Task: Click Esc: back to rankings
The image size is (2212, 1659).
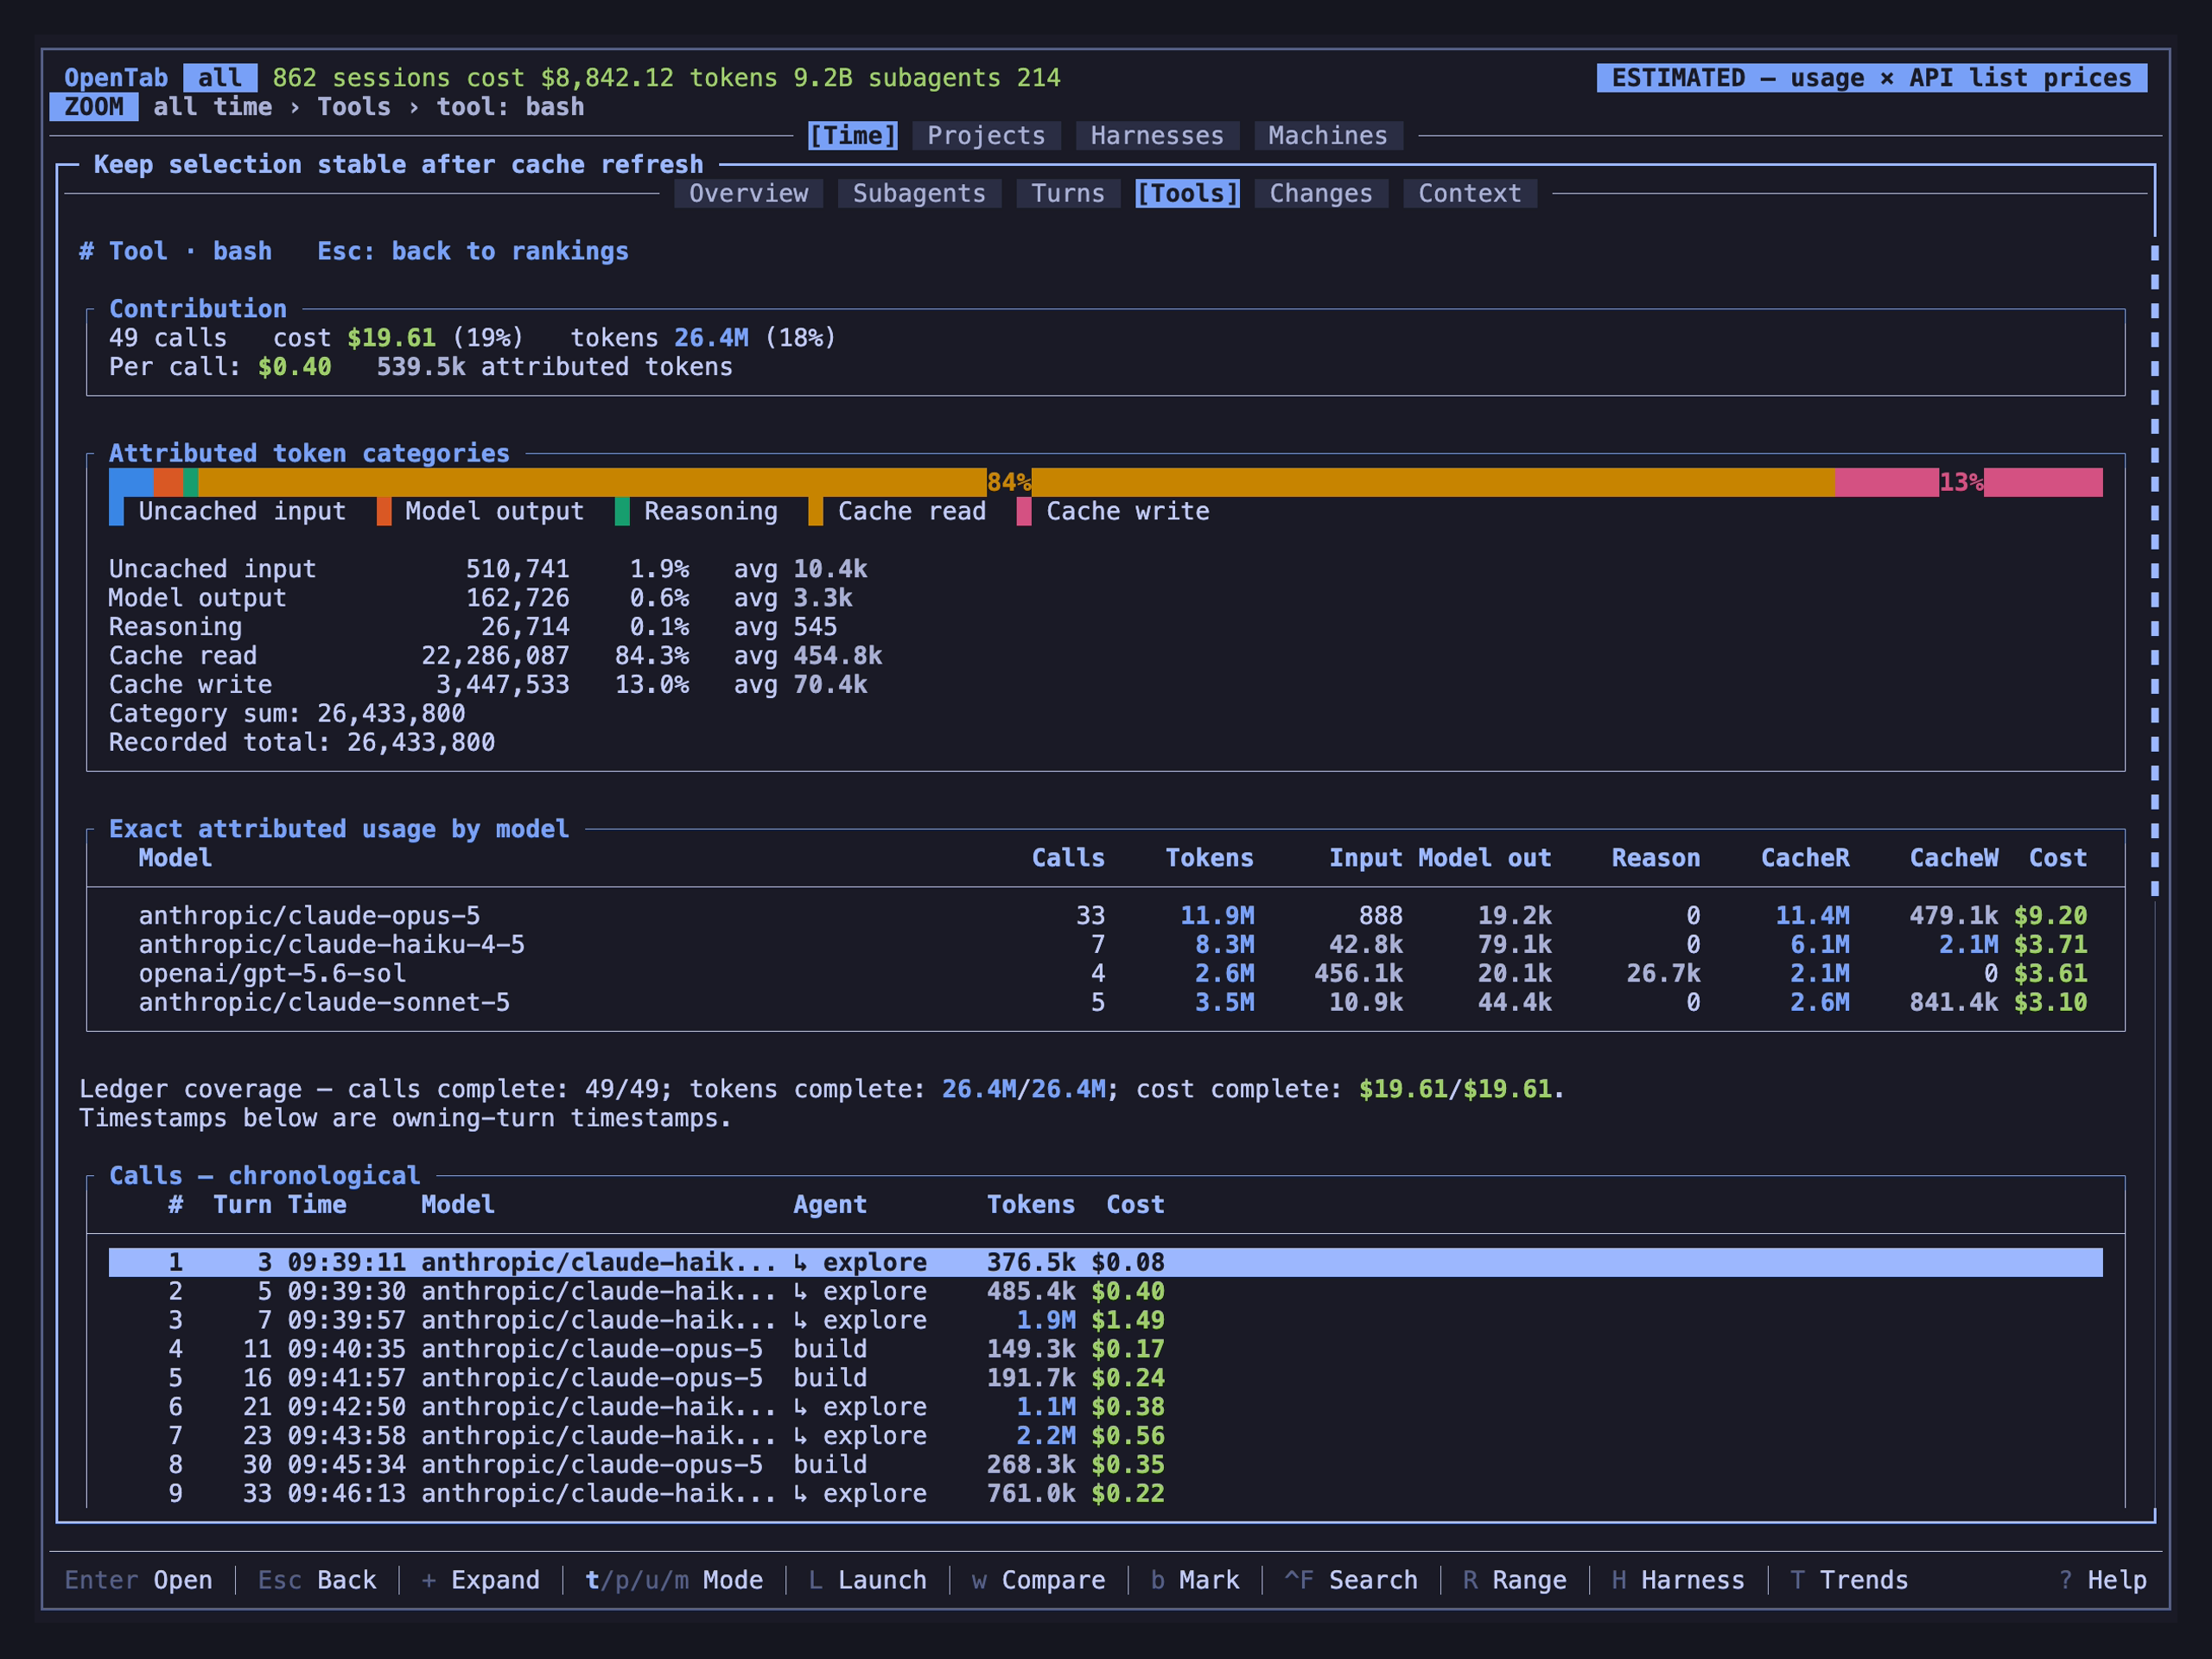Action: (x=473, y=251)
